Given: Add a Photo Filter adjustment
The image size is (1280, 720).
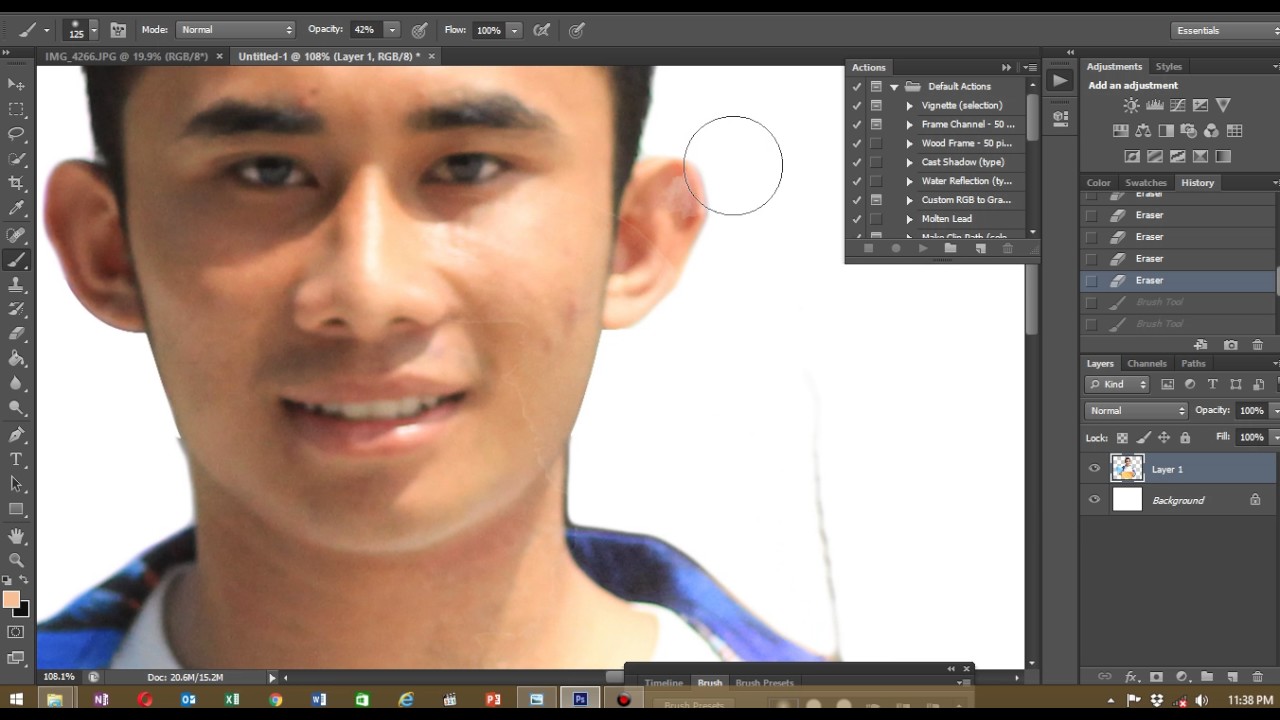Looking at the screenshot, I should [1189, 131].
